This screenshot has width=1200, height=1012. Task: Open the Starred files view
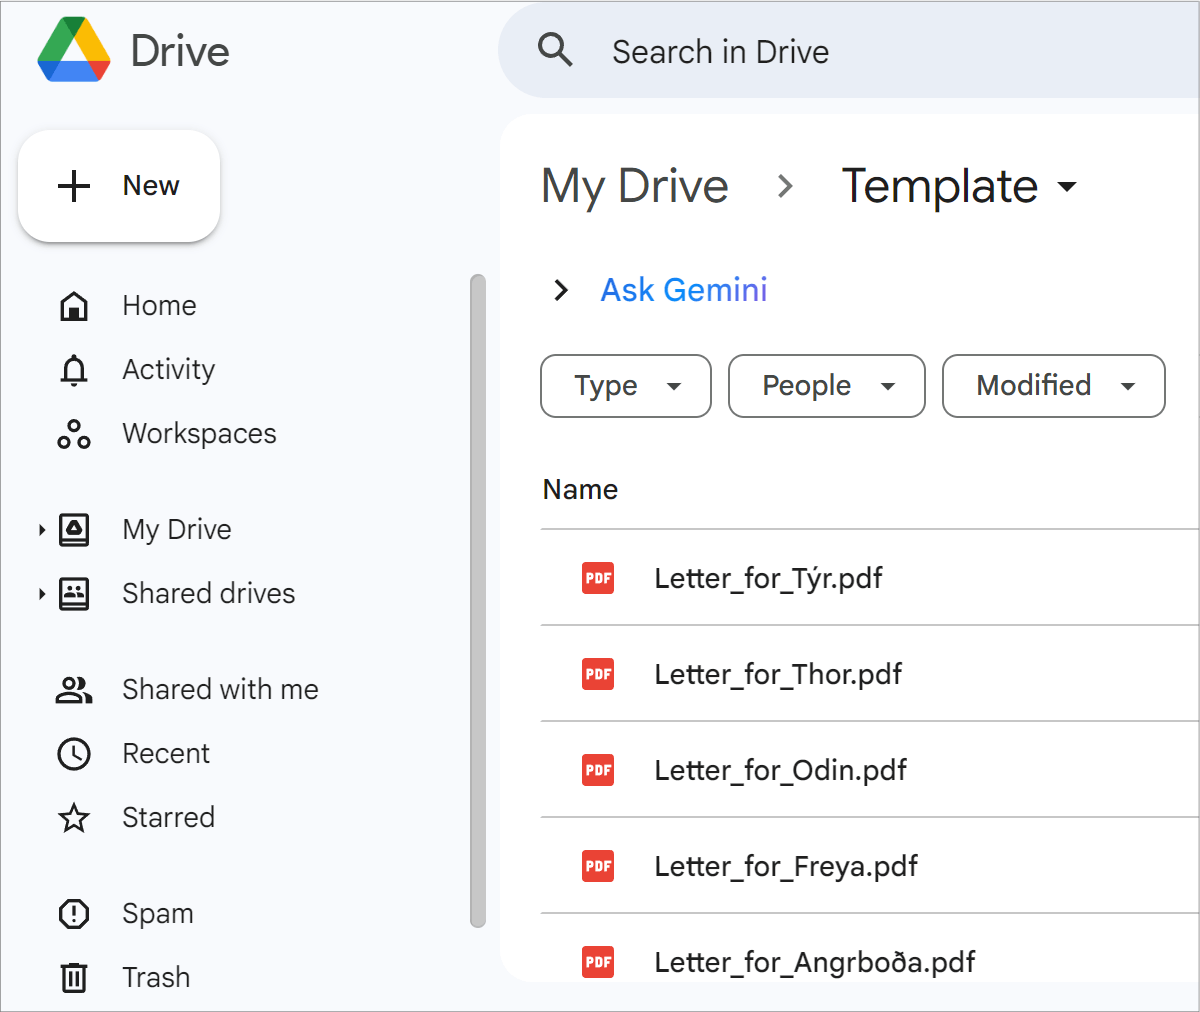pyautogui.click(x=168, y=818)
